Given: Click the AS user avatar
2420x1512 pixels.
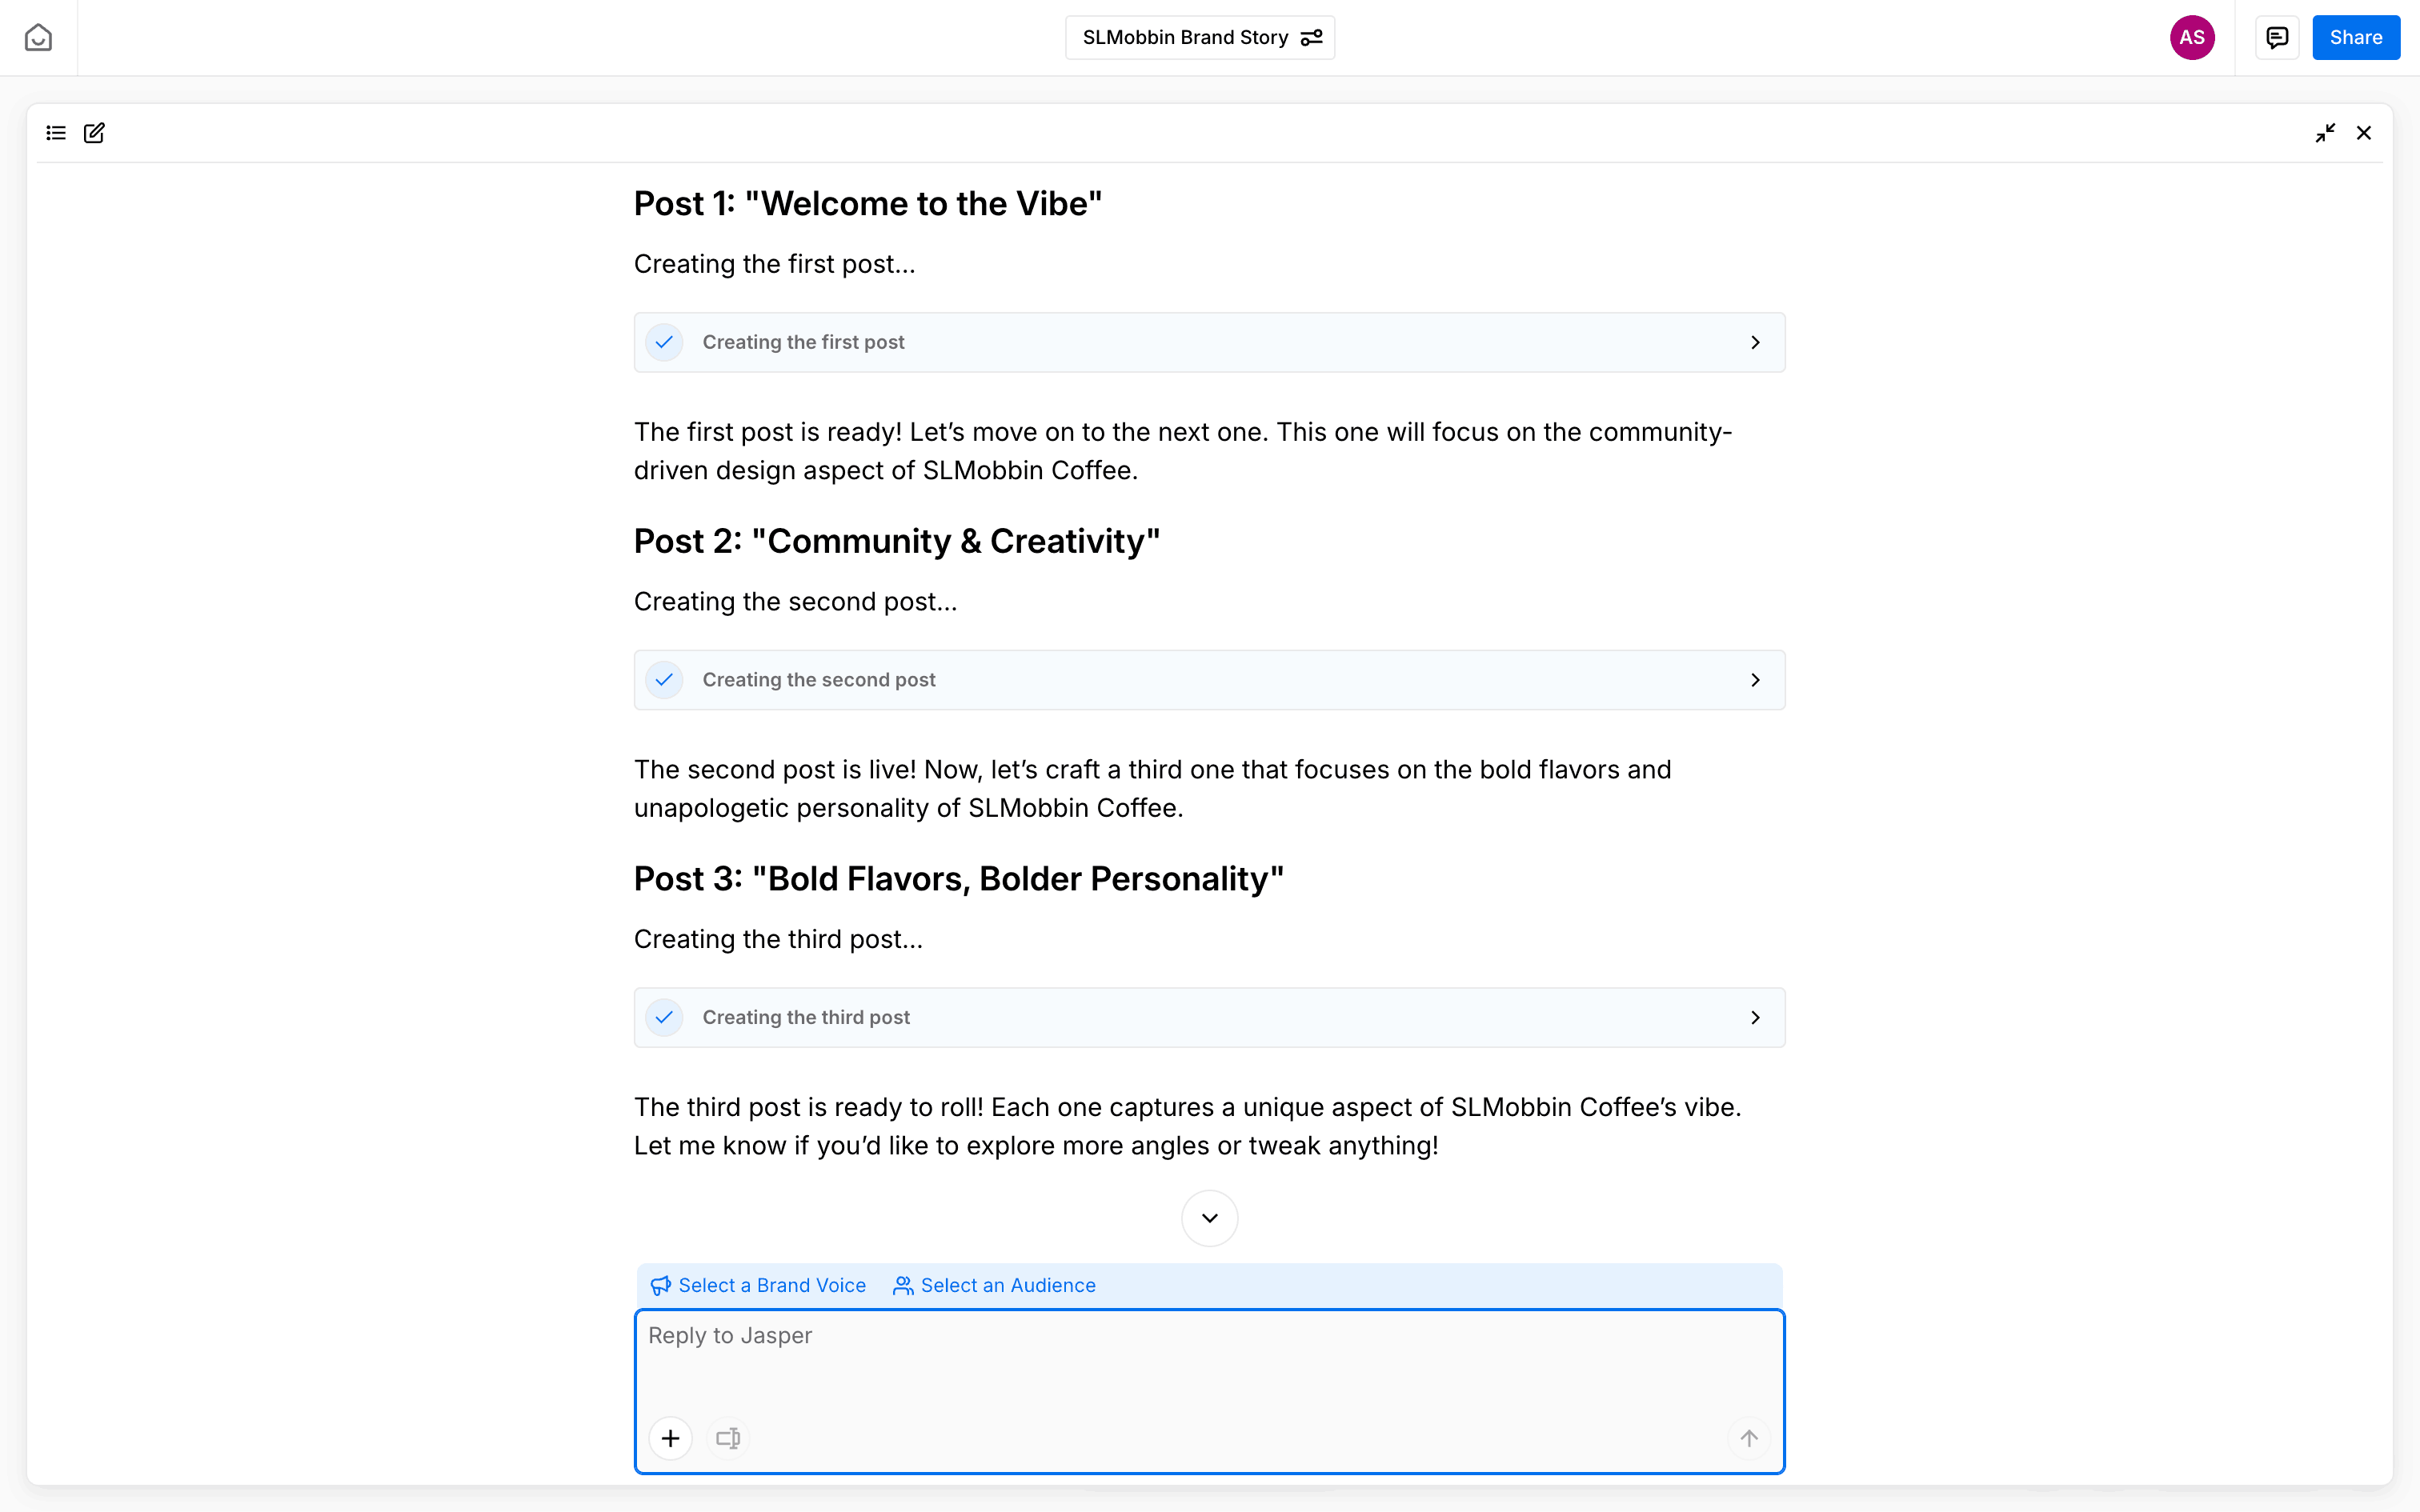Looking at the screenshot, I should pos(2191,38).
